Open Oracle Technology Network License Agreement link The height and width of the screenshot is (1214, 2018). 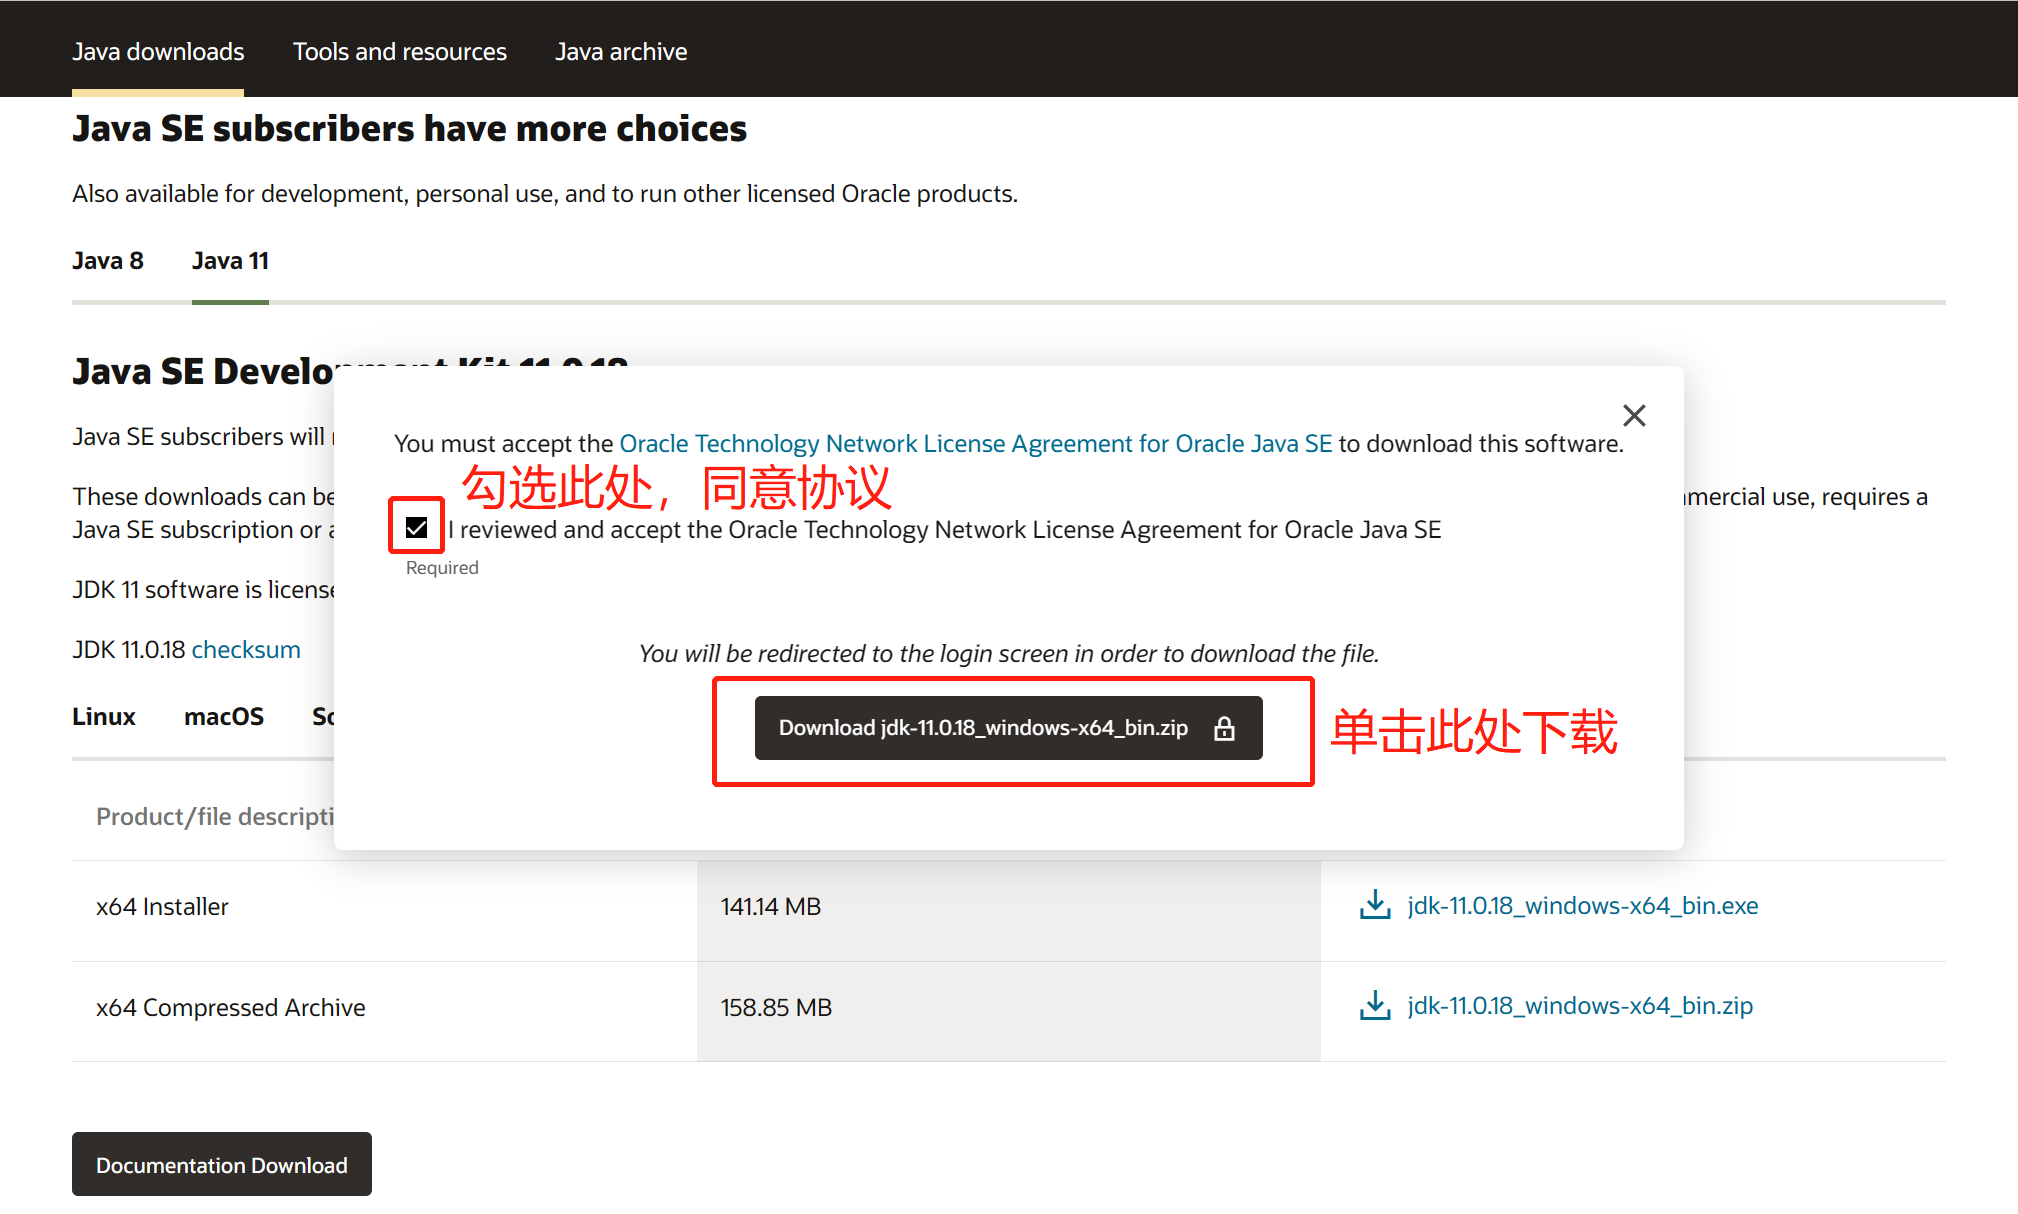pyautogui.click(x=975, y=443)
